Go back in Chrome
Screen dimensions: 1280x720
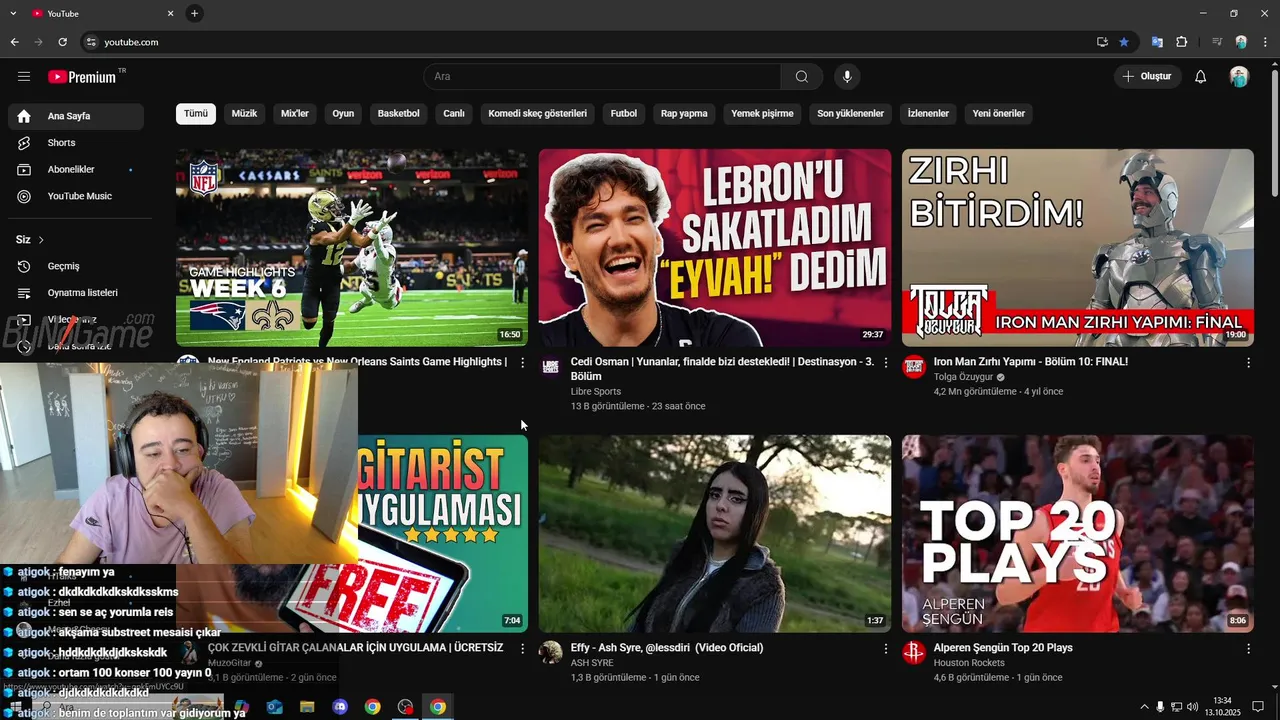tap(14, 42)
